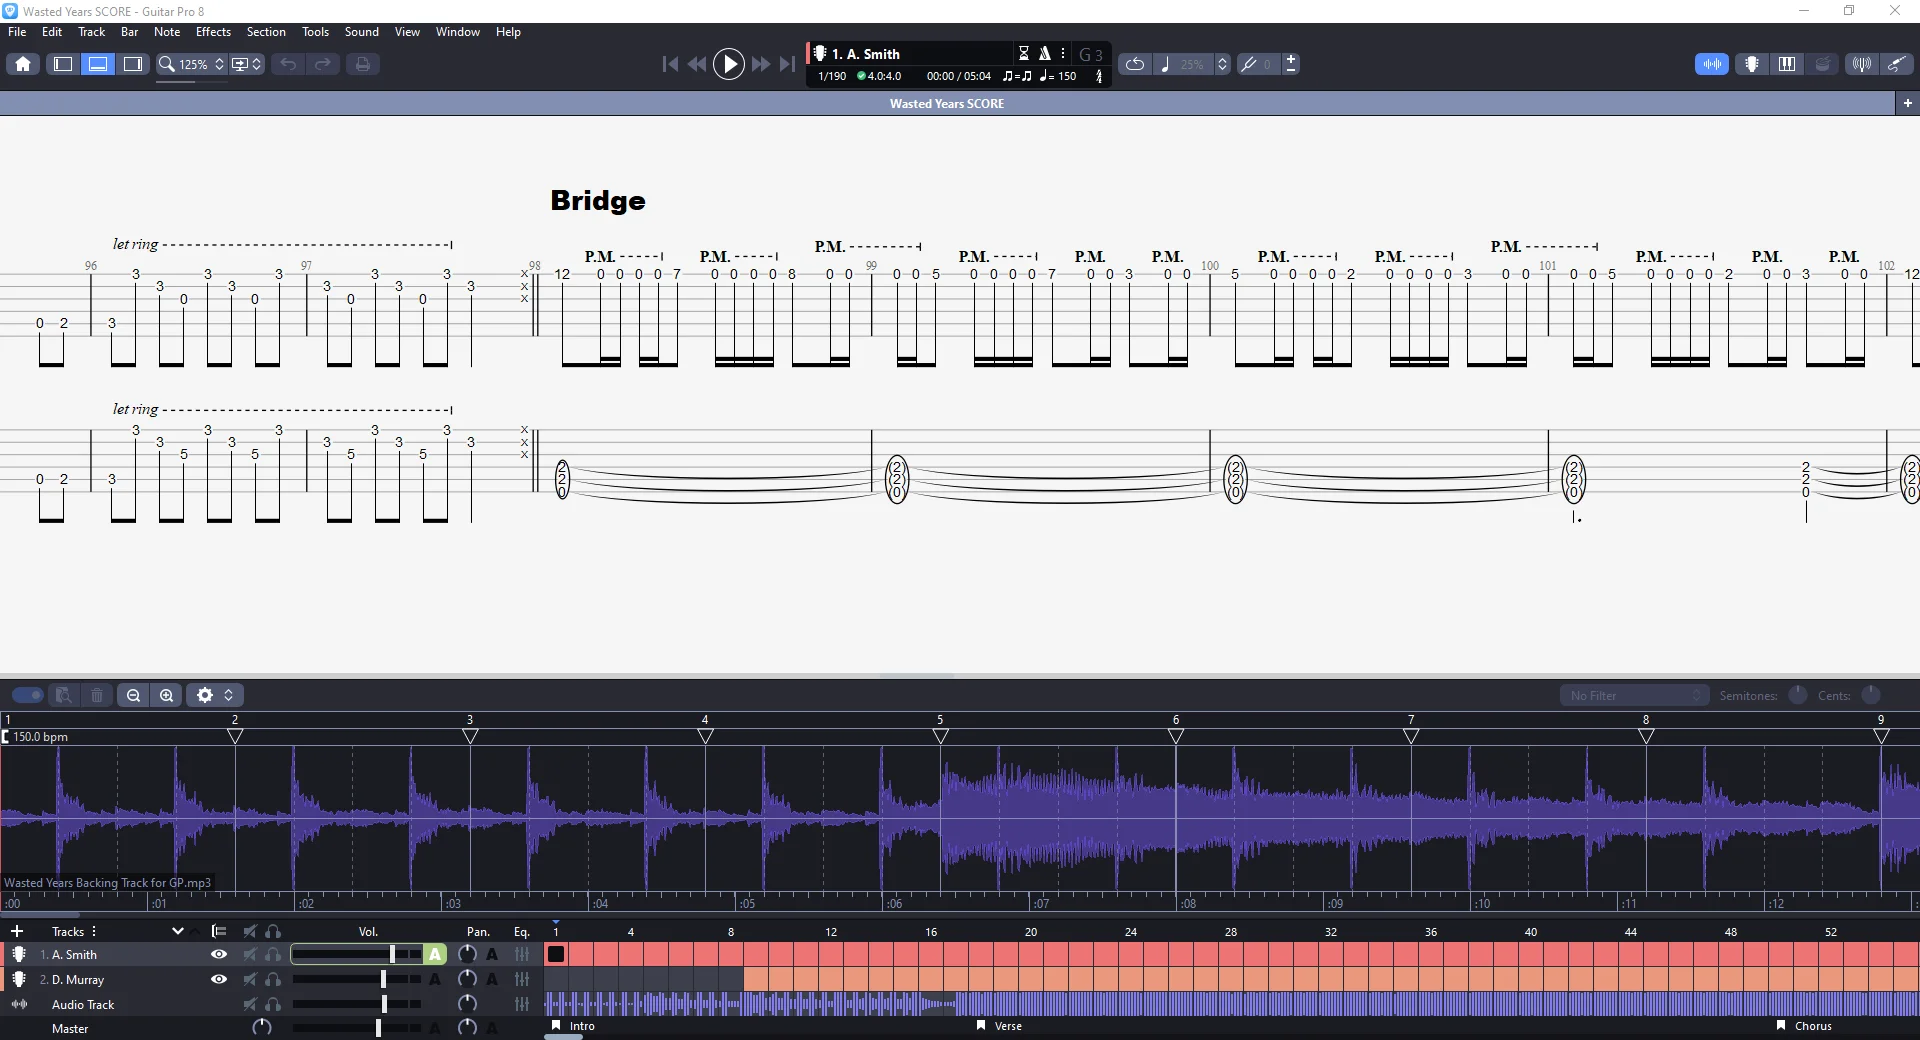Toggle the right inspector panel

133,64
